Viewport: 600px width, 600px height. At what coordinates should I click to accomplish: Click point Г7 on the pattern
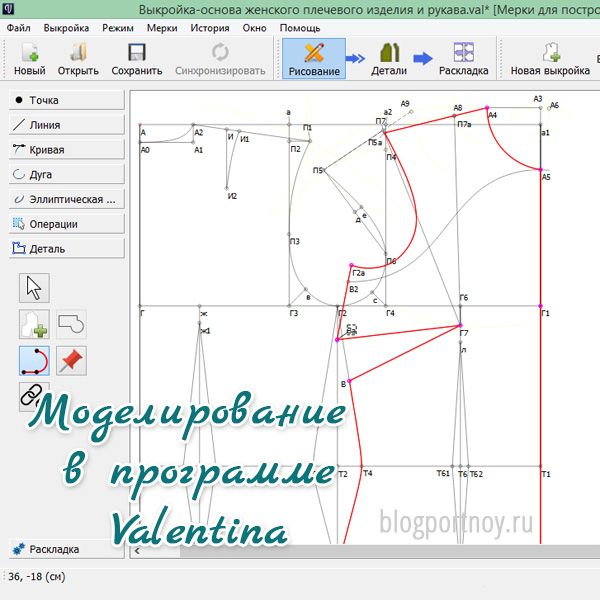click(461, 326)
